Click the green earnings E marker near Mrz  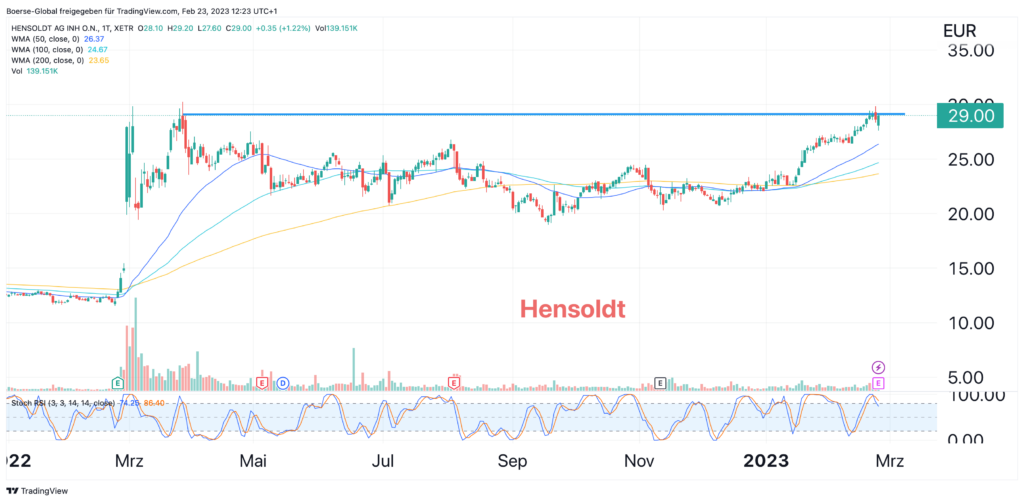[118, 383]
